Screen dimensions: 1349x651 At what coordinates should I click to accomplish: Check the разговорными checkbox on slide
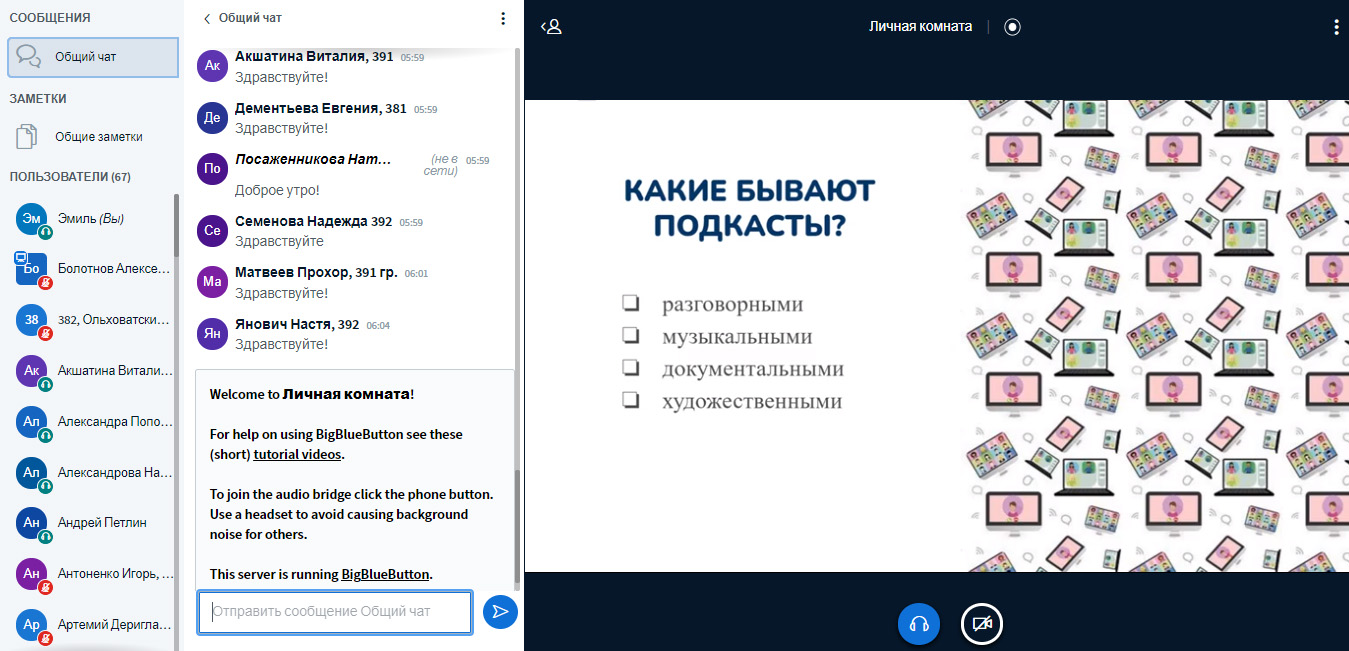630,303
